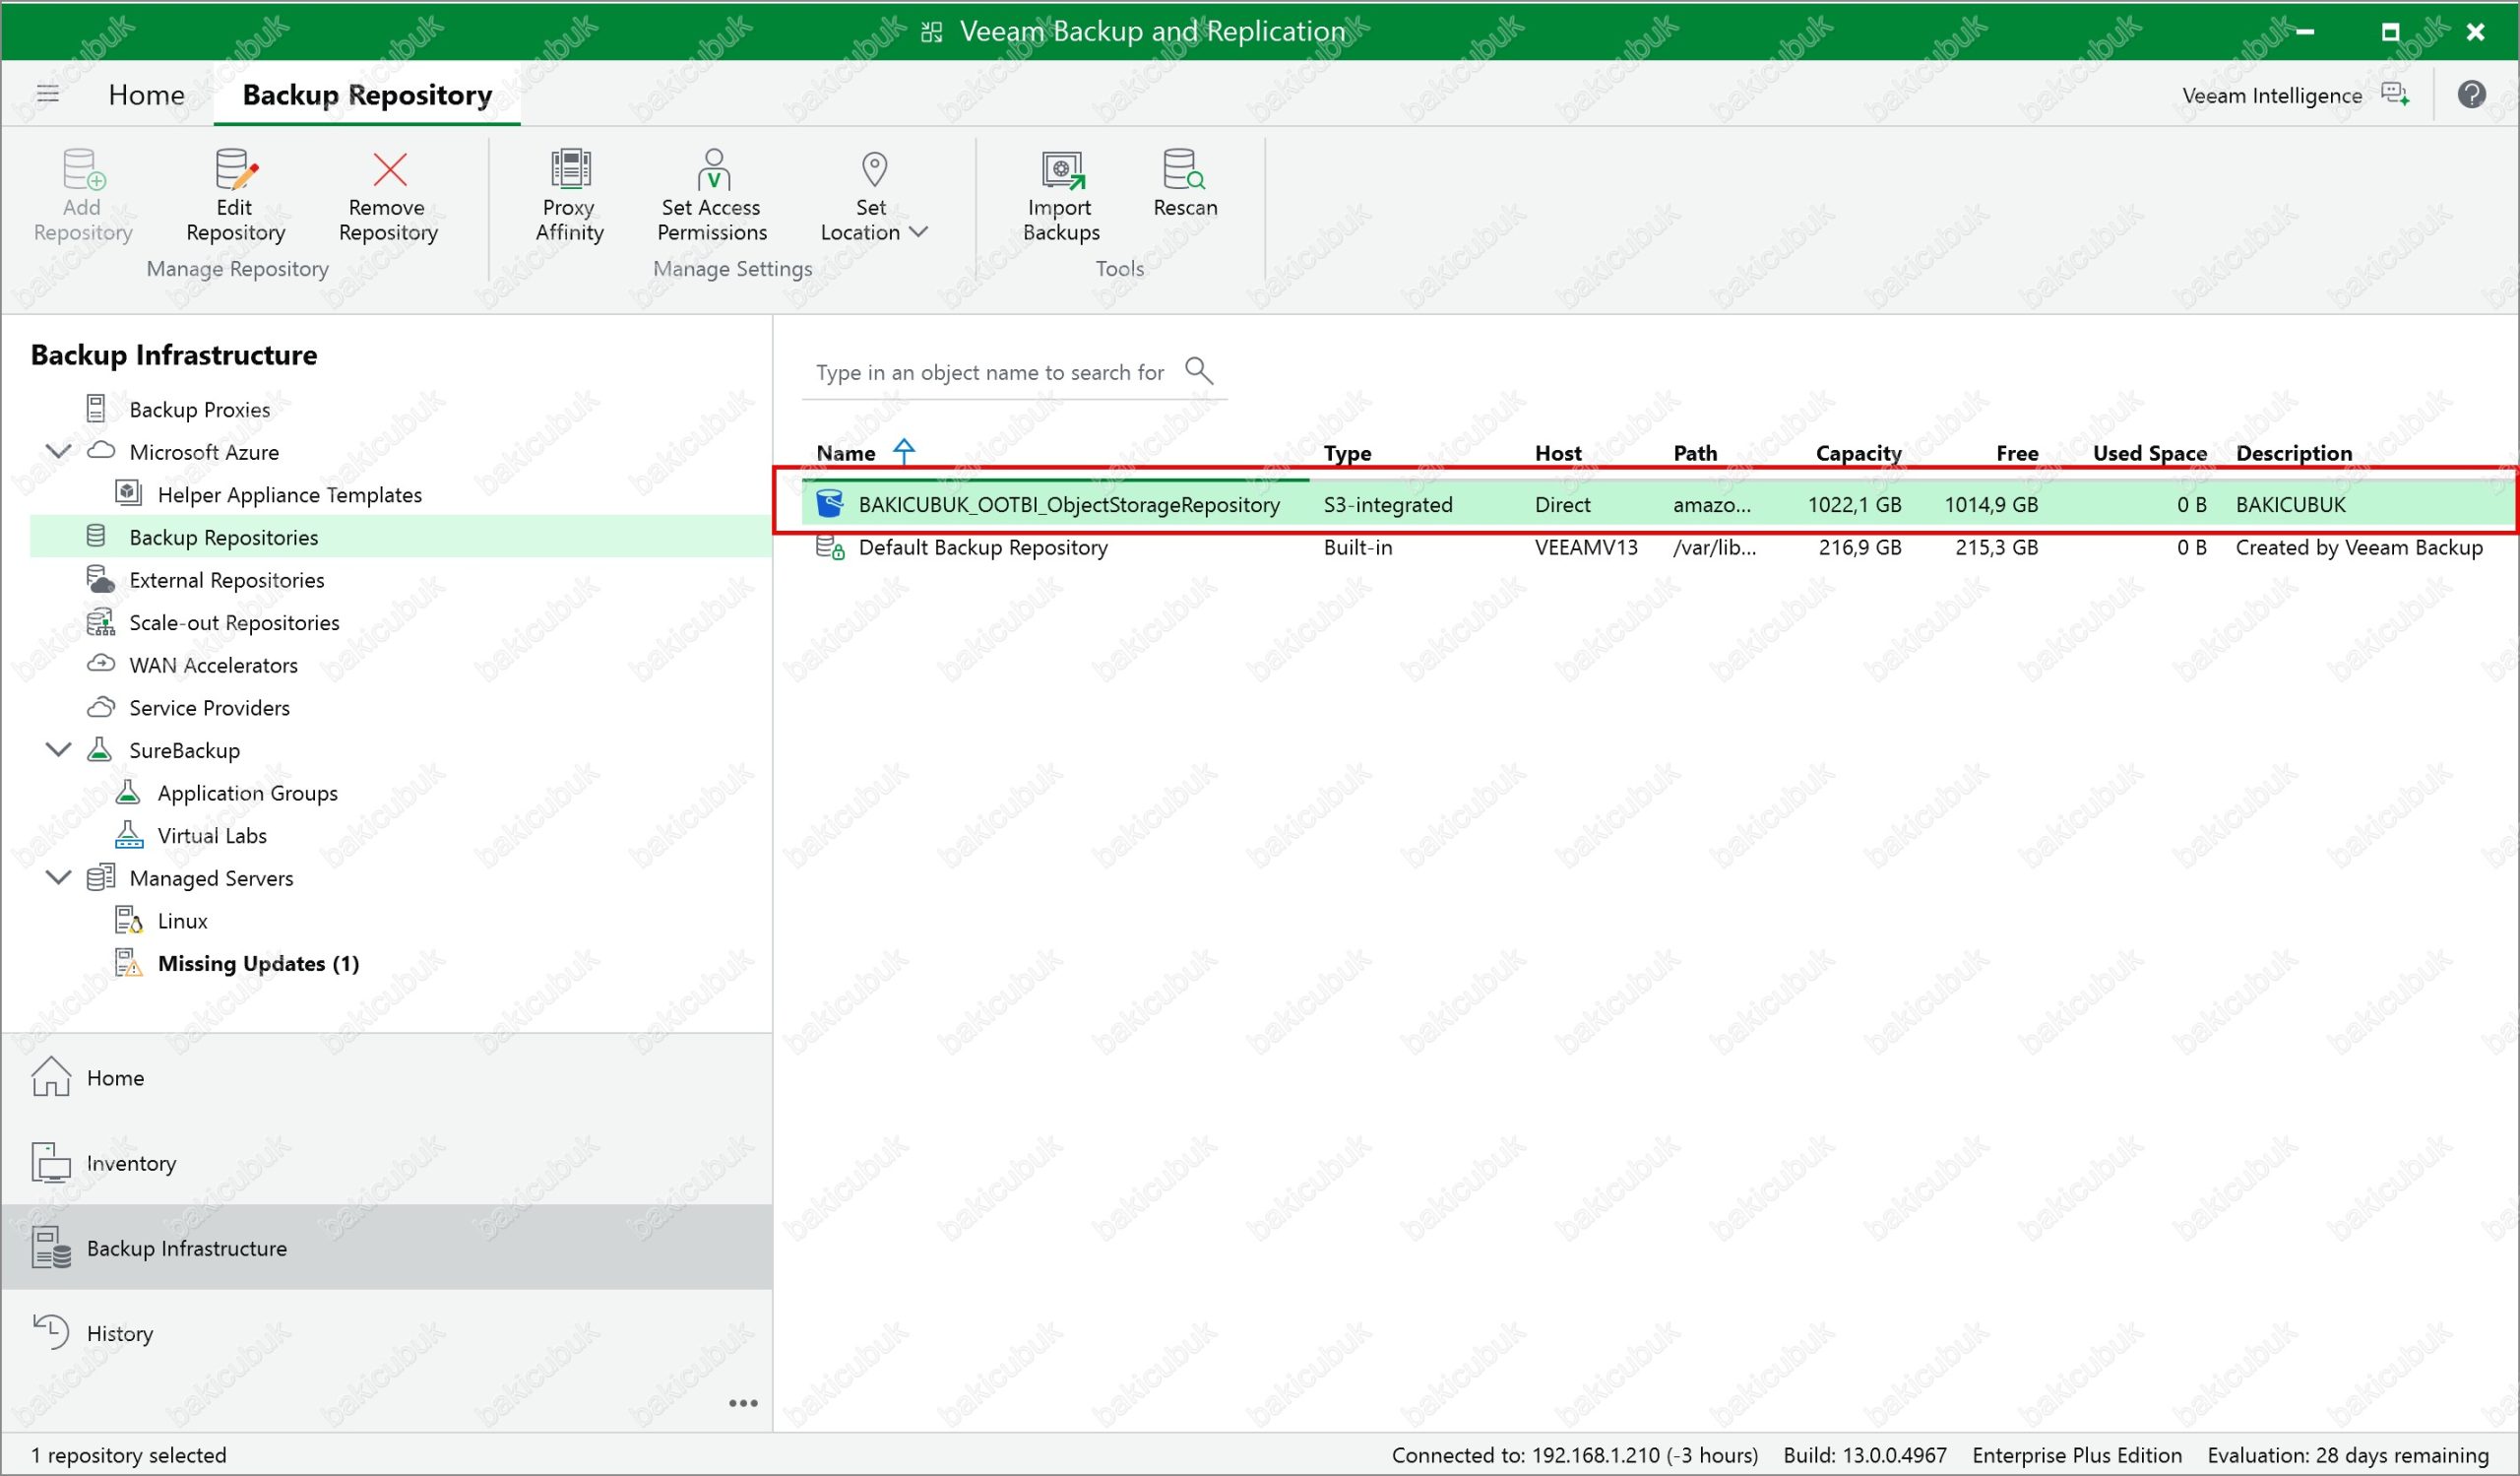Click the Build: 13.0.0.4967 status text
2520x1476 pixels.
1865,1455
